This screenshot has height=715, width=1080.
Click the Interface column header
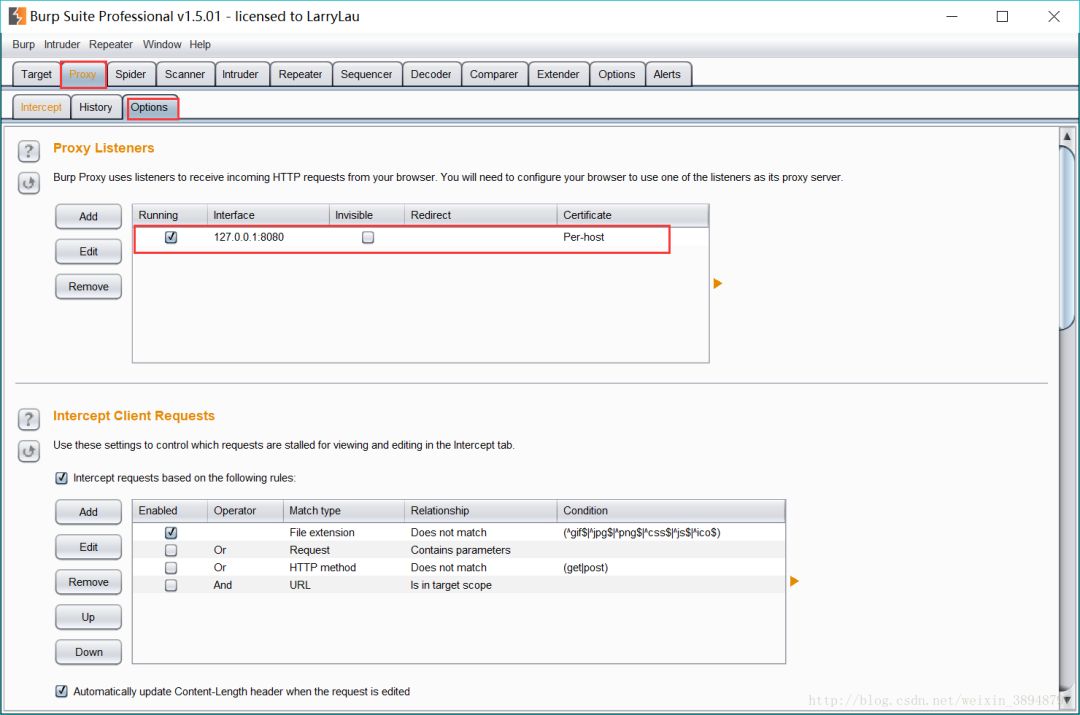point(268,215)
